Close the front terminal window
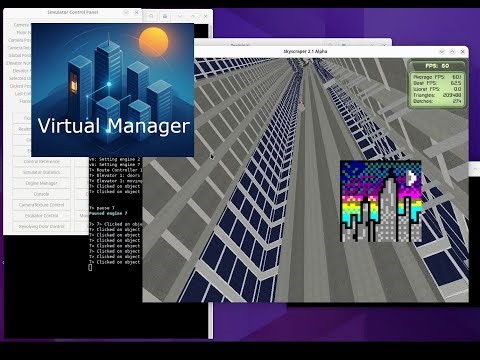Image resolution: width=480 pixels, height=360 pixels. pos(206,16)
